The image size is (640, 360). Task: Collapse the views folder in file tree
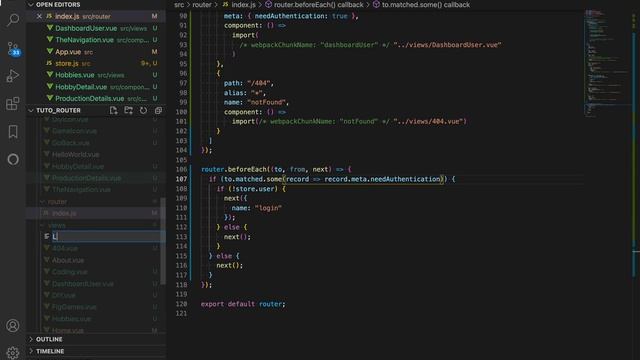pos(43,225)
